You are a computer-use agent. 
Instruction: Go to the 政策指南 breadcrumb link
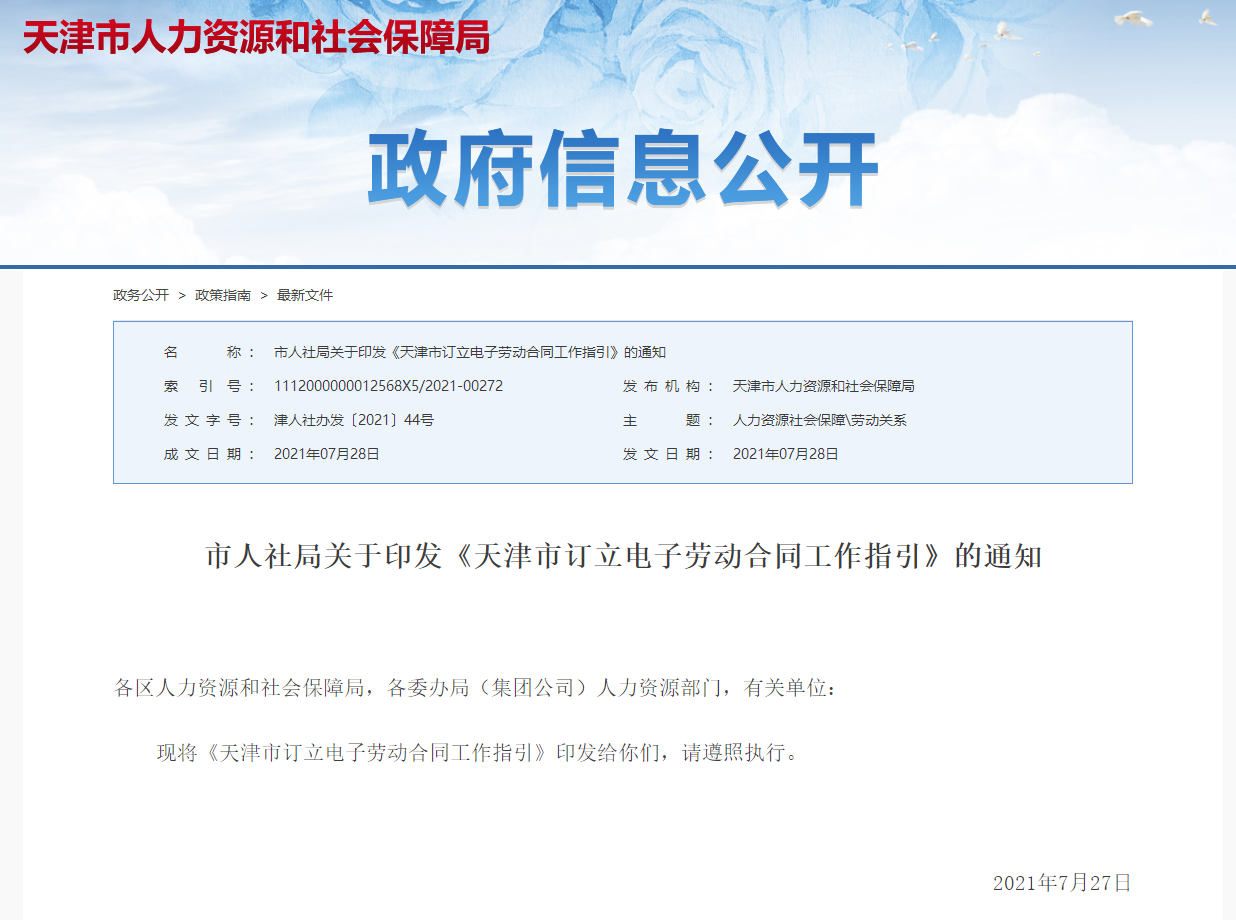[x=223, y=295]
